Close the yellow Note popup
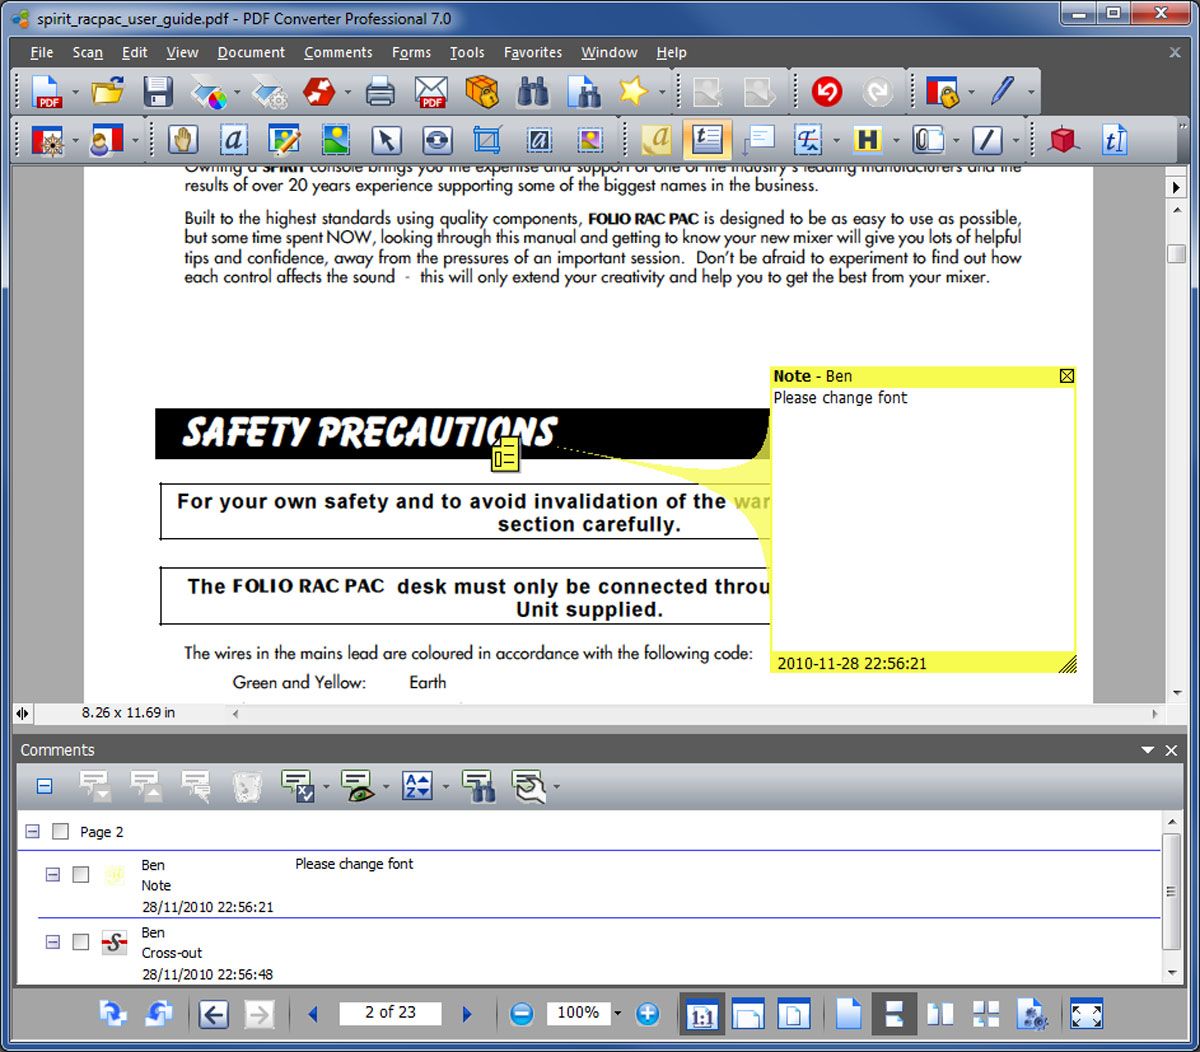The image size is (1200, 1052). click(1067, 376)
